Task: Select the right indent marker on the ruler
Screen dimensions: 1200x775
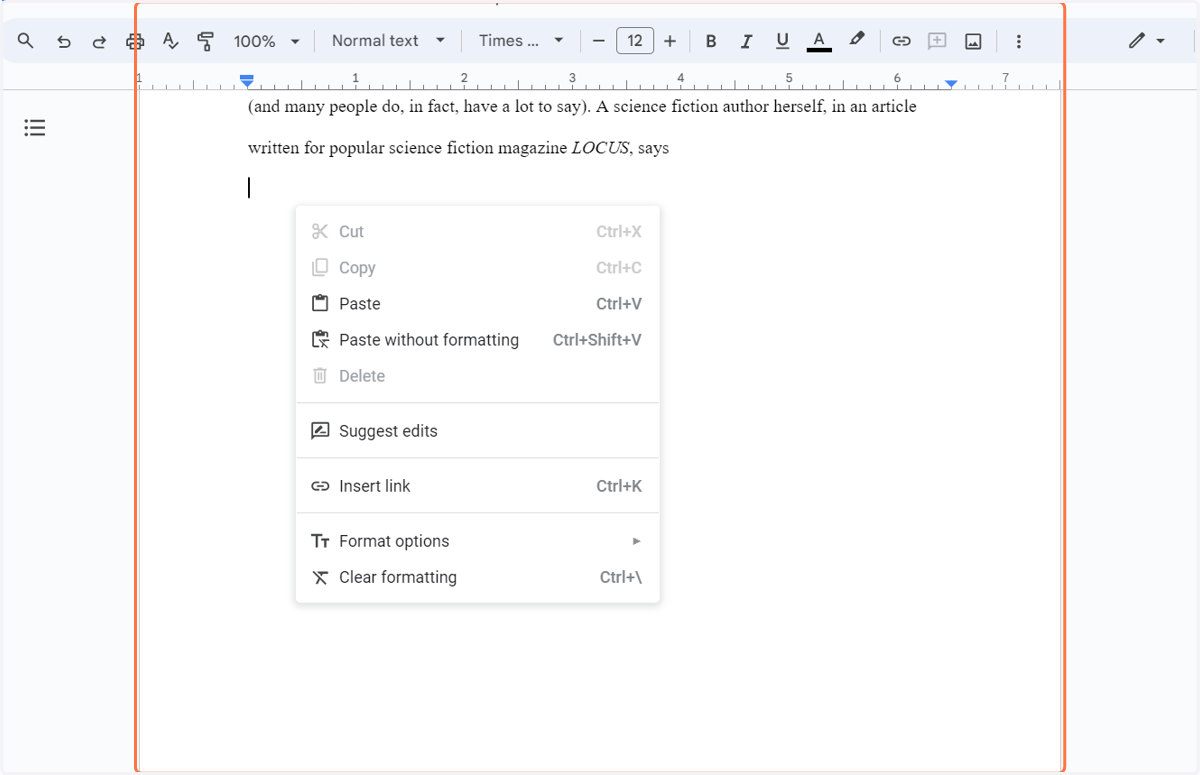Action: point(951,83)
